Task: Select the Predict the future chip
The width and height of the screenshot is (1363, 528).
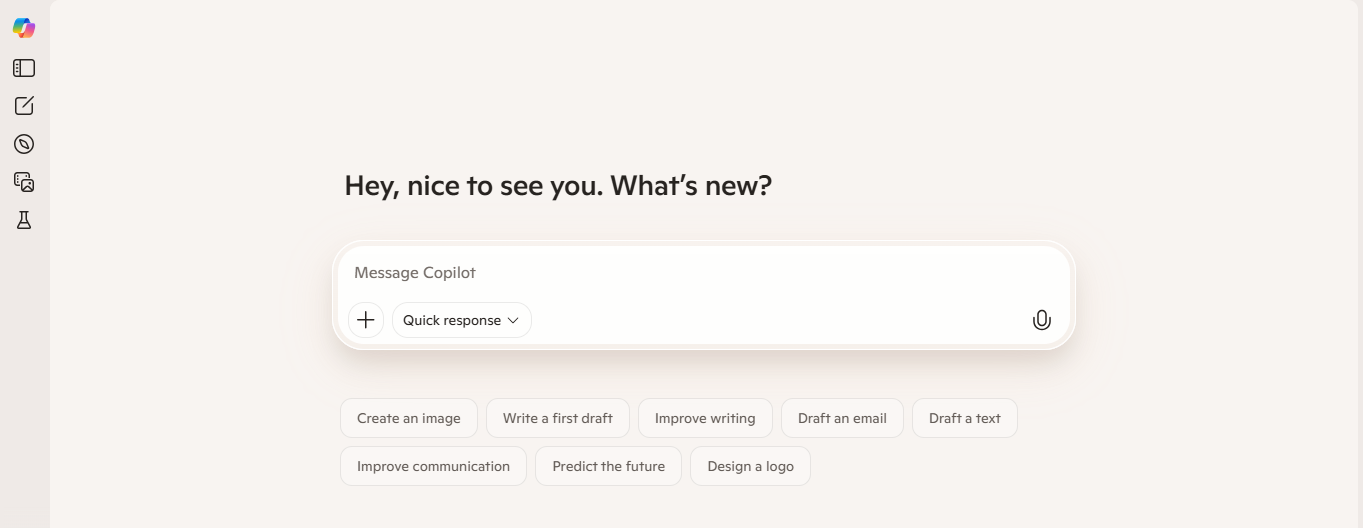Action: click(x=608, y=466)
